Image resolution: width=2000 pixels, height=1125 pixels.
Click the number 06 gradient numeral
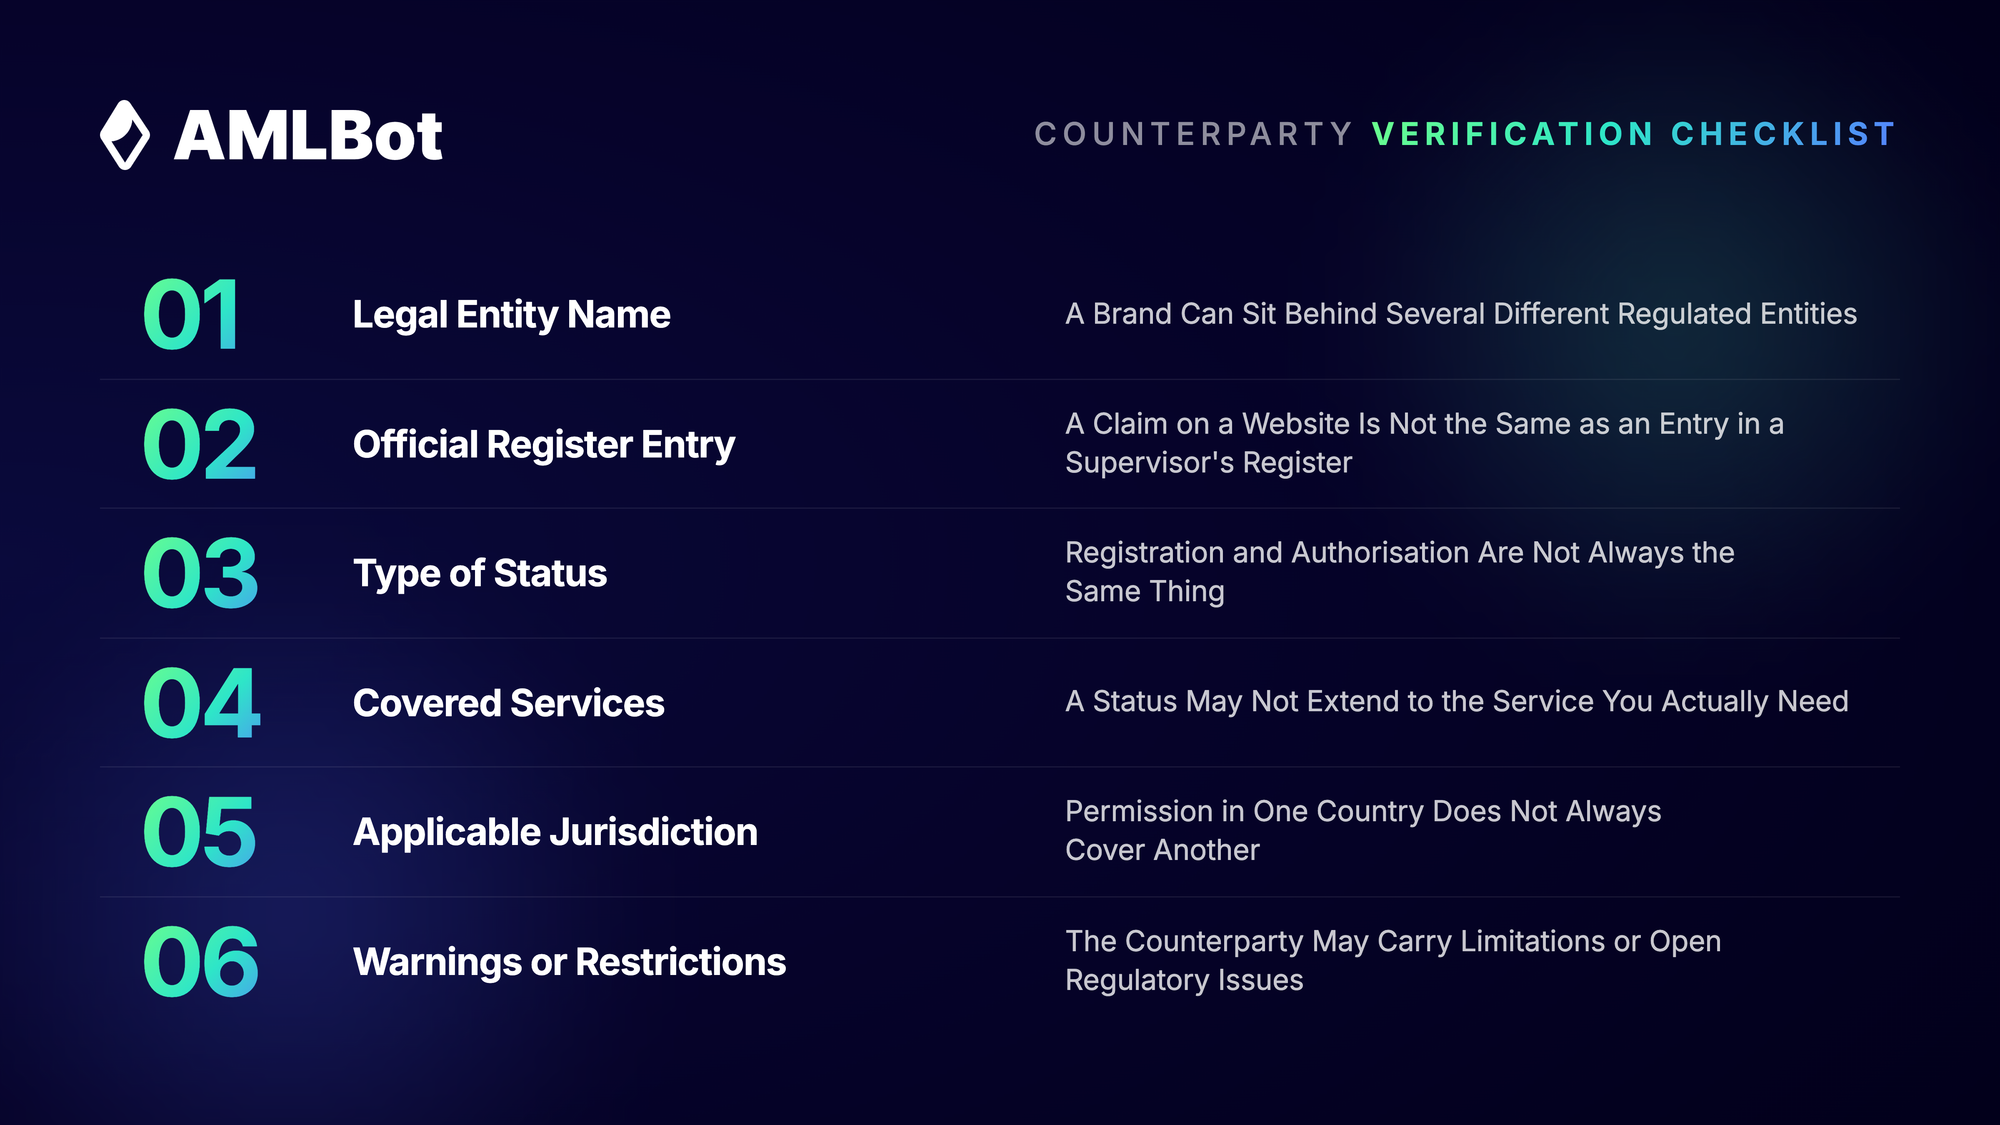pos(201,962)
